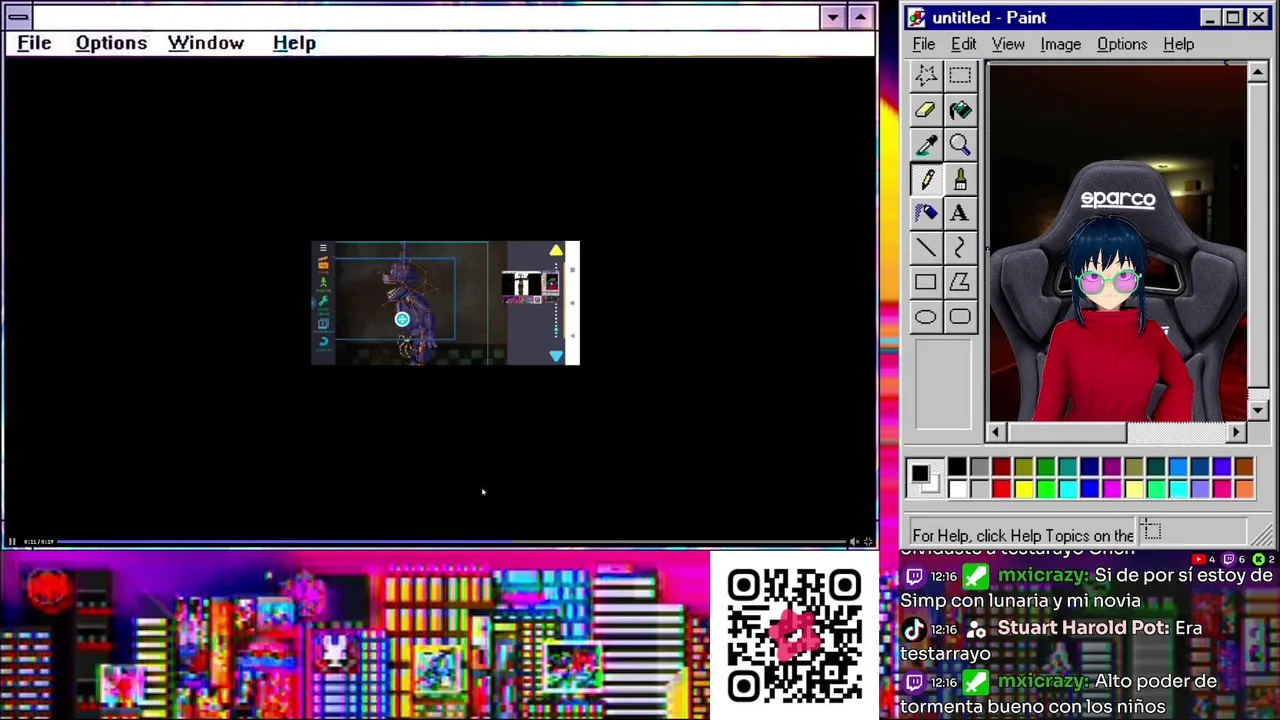Image resolution: width=1280 pixels, height=720 pixels.
Task: Click the foreground/background color indicator box
Action: pos(925,478)
